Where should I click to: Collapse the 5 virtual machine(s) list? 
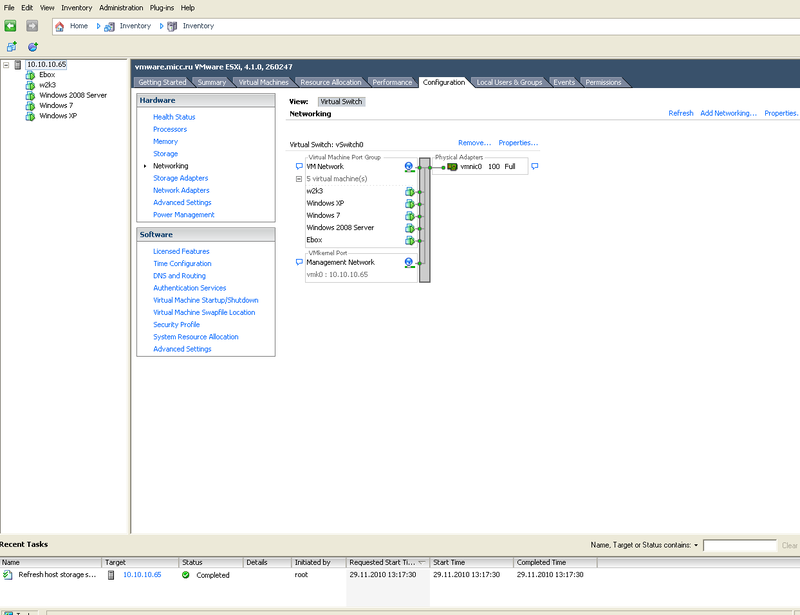coord(299,179)
